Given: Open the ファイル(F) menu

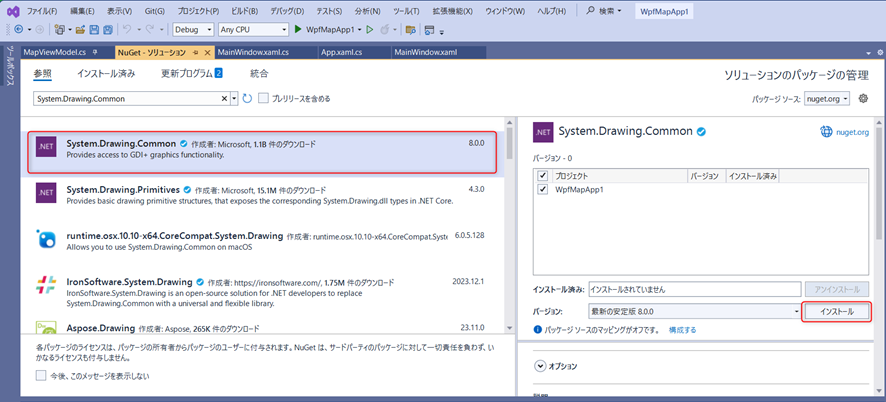Looking at the screenshot, I should coord(42,11).
